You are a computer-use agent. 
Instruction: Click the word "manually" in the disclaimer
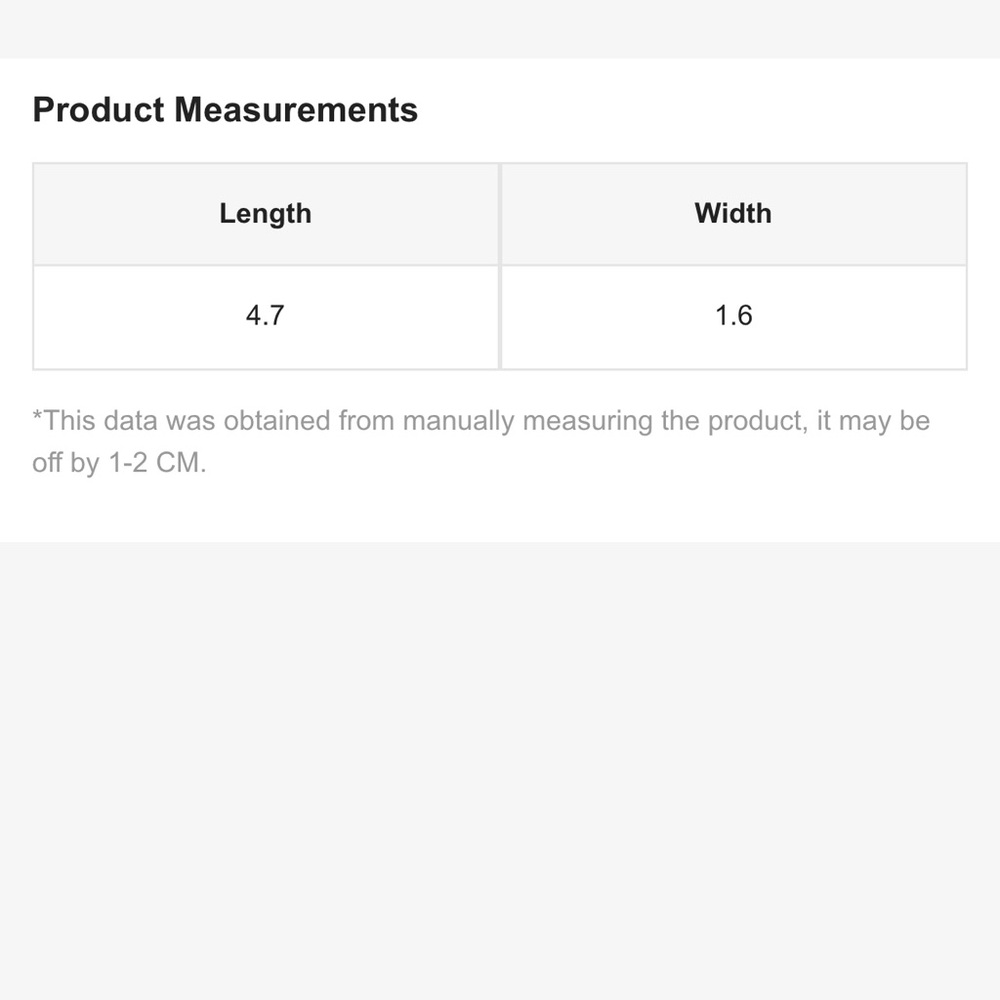click(458, 422)
